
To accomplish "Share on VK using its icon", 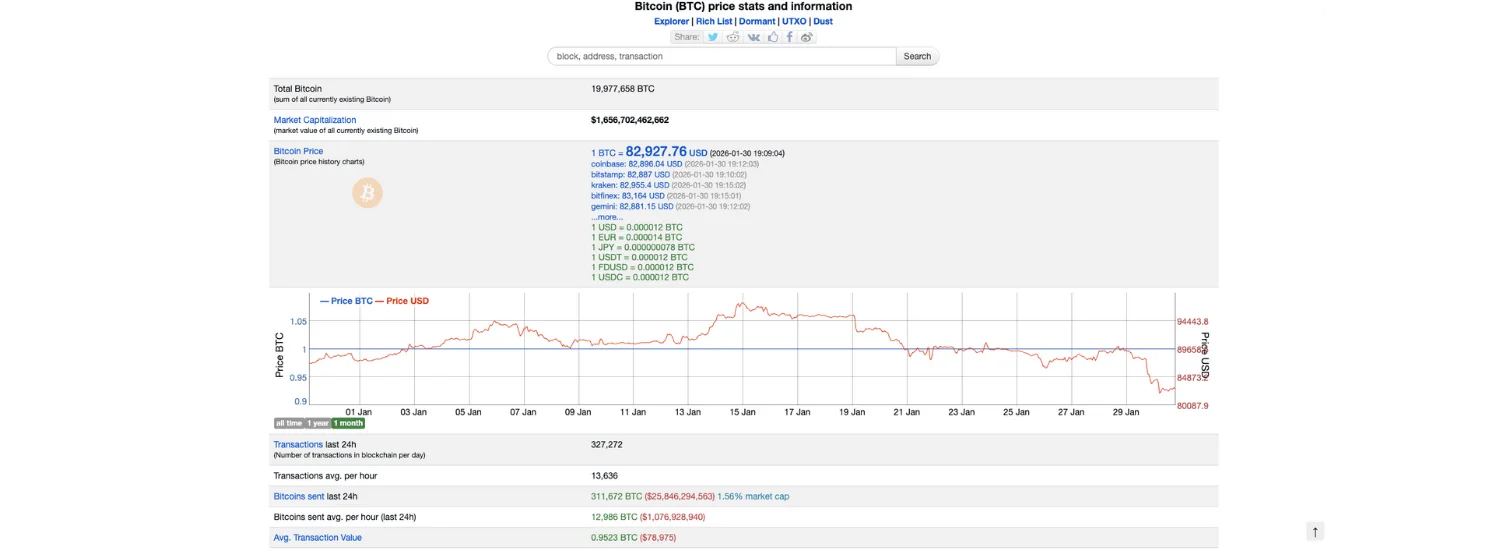I will coord(754,37).
